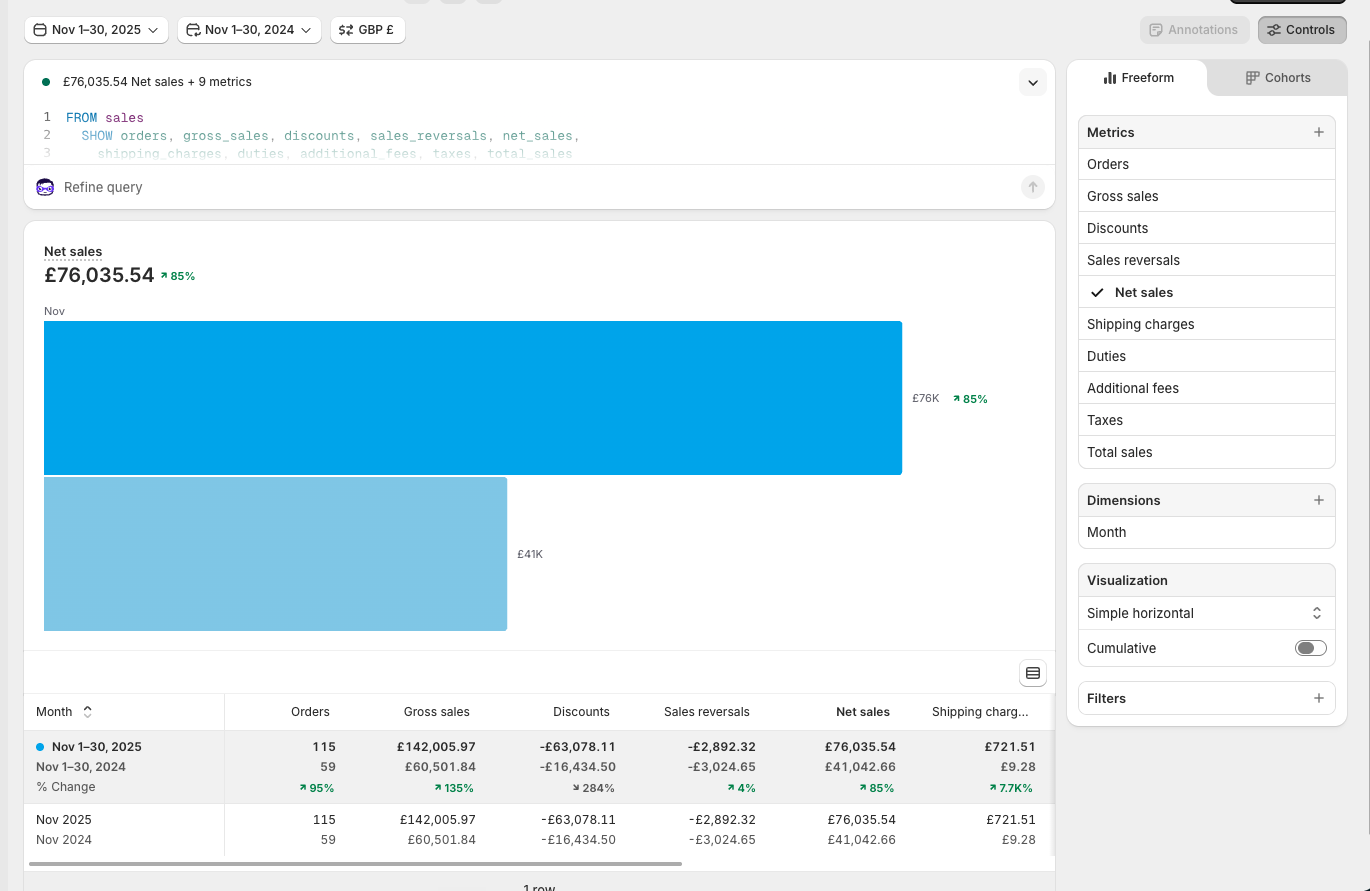The height and width of the screenshot is (891, 1370).
Task: Select the Taxes metric
Action: pos(1207,420)
